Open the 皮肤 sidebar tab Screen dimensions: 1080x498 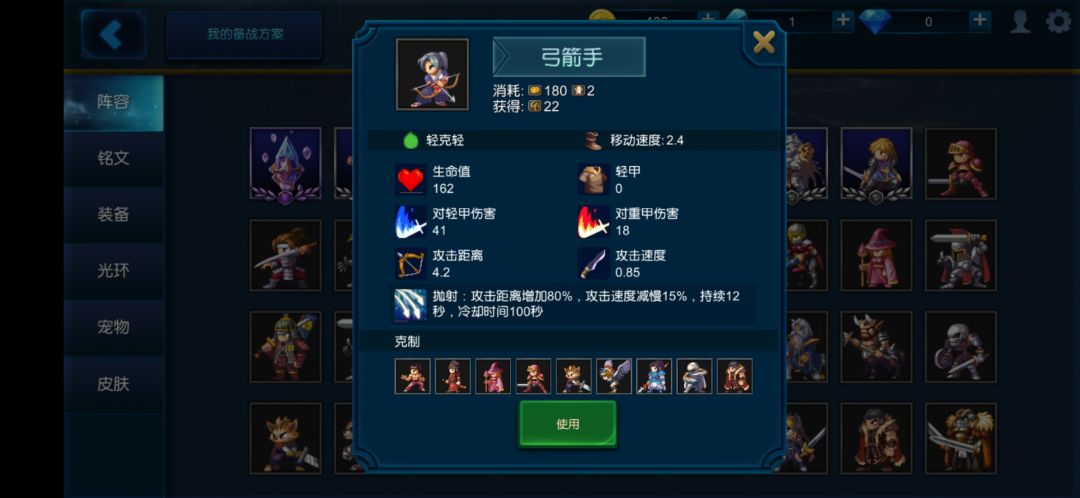114,384
